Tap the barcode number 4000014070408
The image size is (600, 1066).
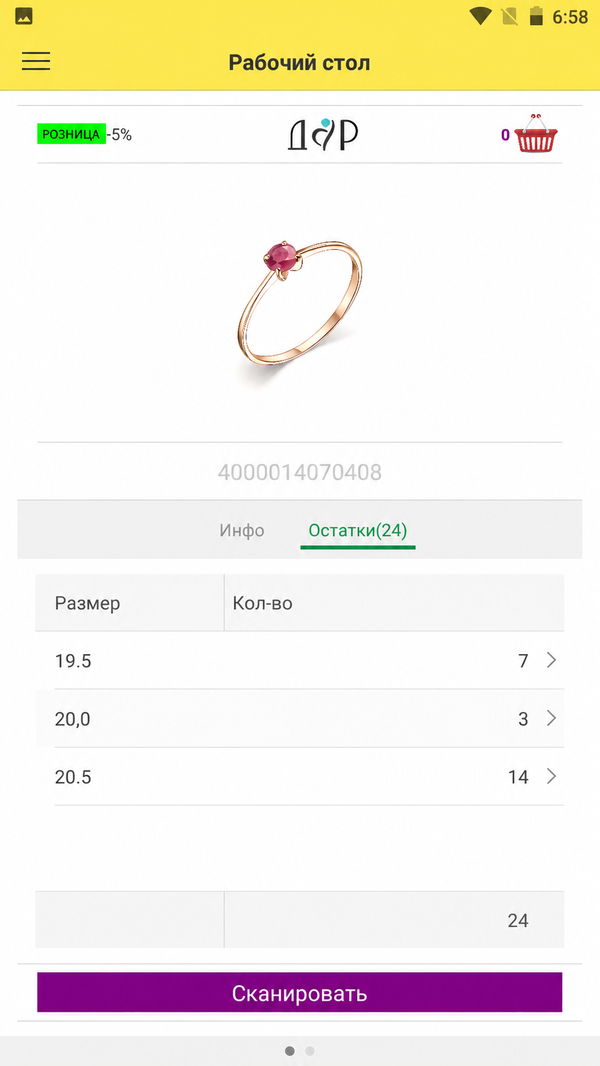tap(300, 472)
